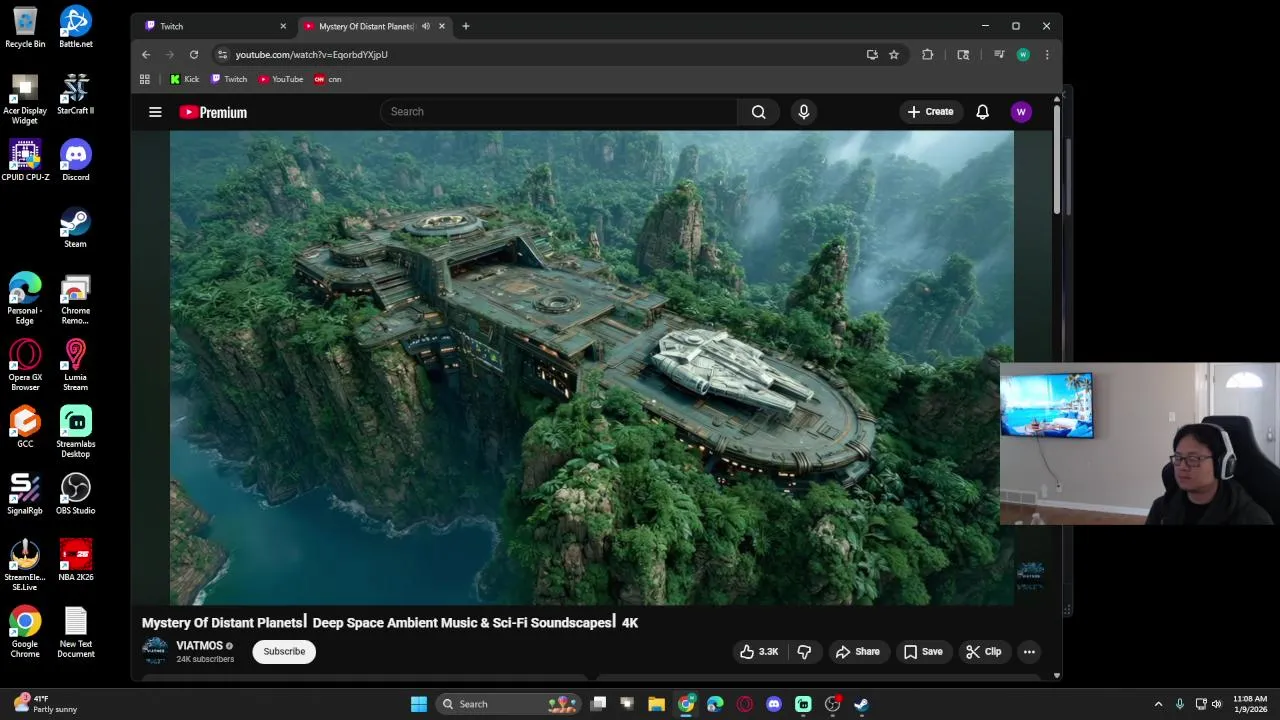Open Kick bookmark
This screenshot has height=720, width=1280.
pyautogui.click(x=184, y=79)
